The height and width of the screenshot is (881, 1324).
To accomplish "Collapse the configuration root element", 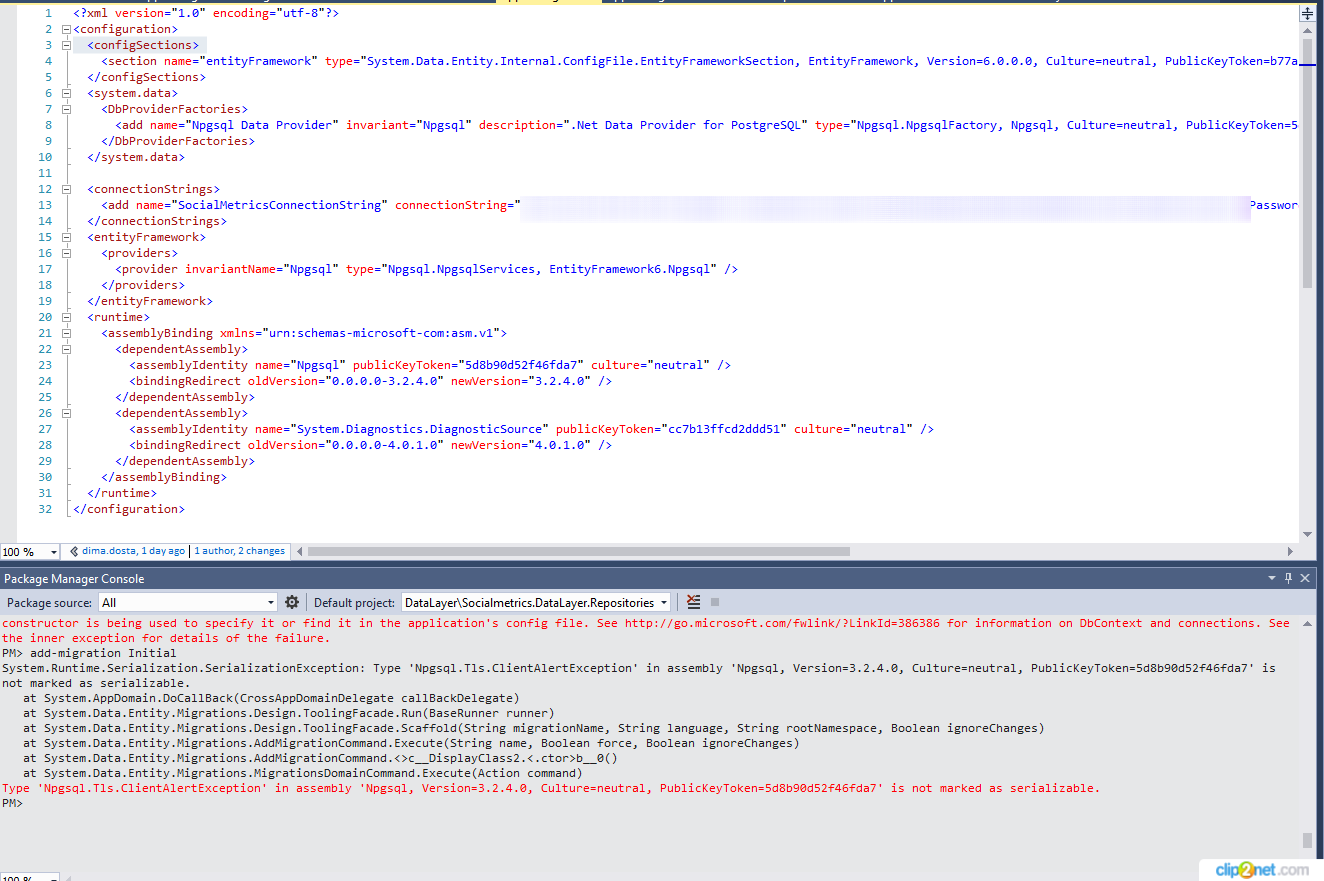I will tap(66, 29).
